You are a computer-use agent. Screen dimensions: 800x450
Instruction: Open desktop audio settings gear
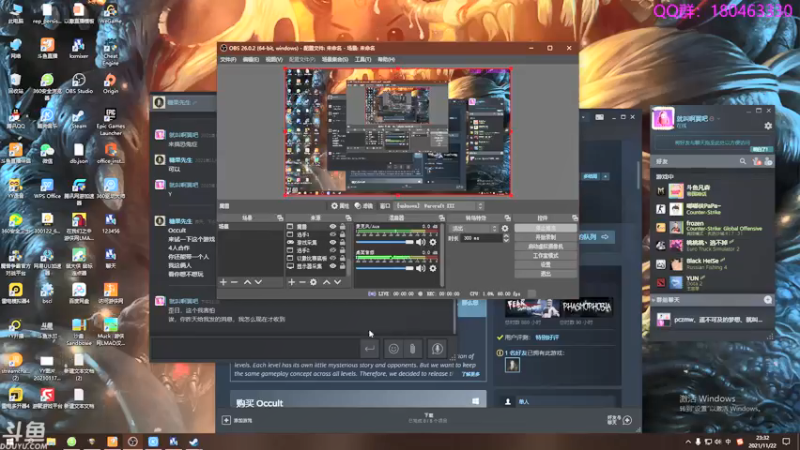tap(433, 268)
